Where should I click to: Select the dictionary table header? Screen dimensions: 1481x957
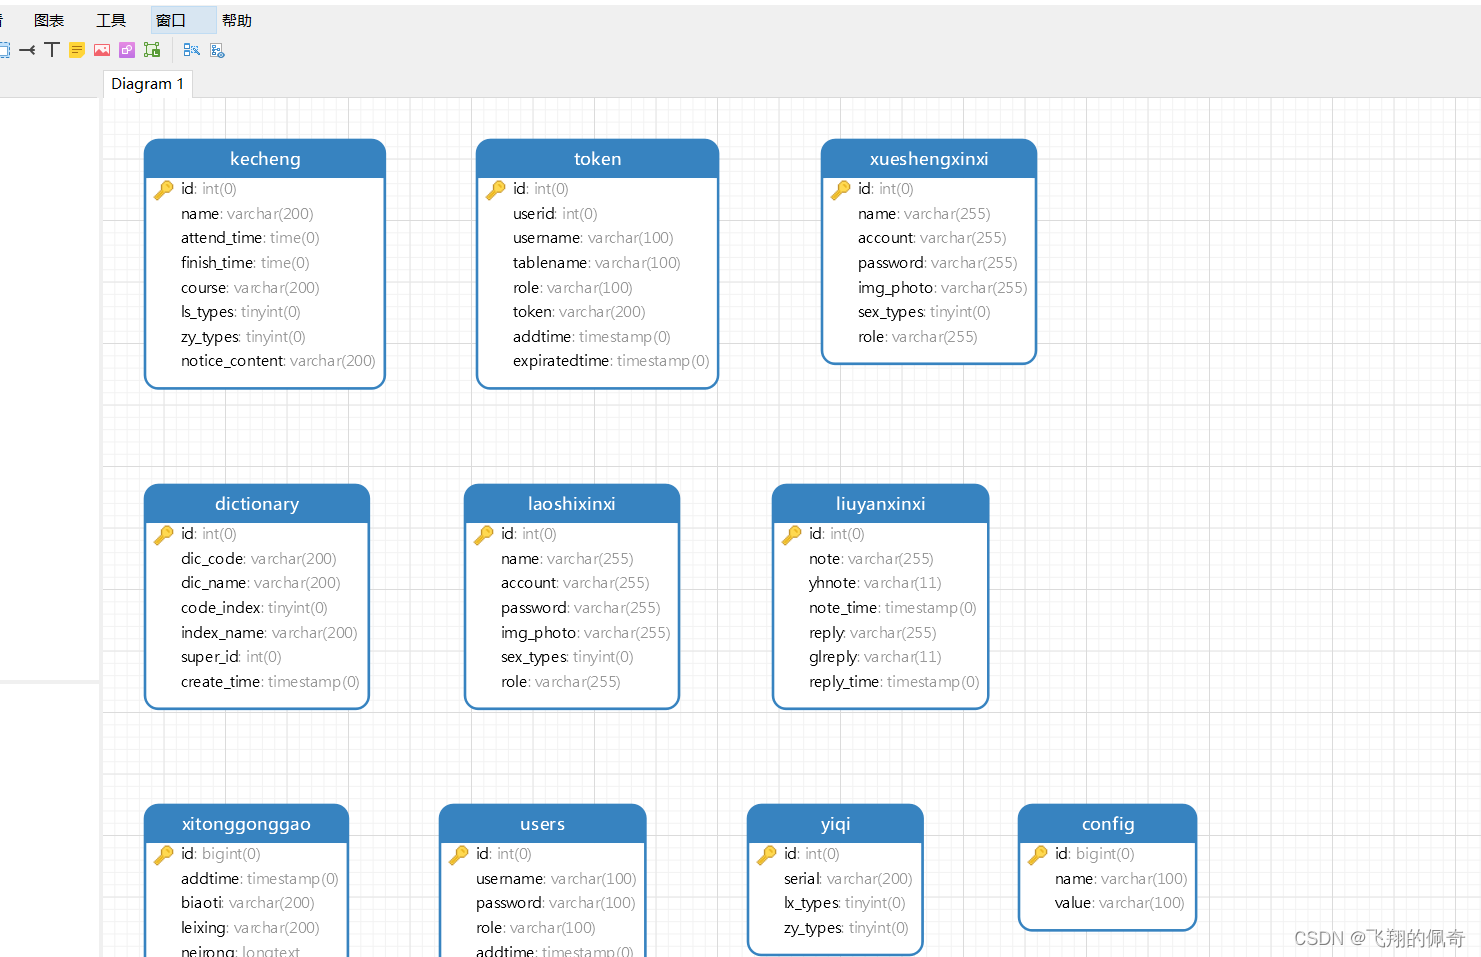click(257, 504)
